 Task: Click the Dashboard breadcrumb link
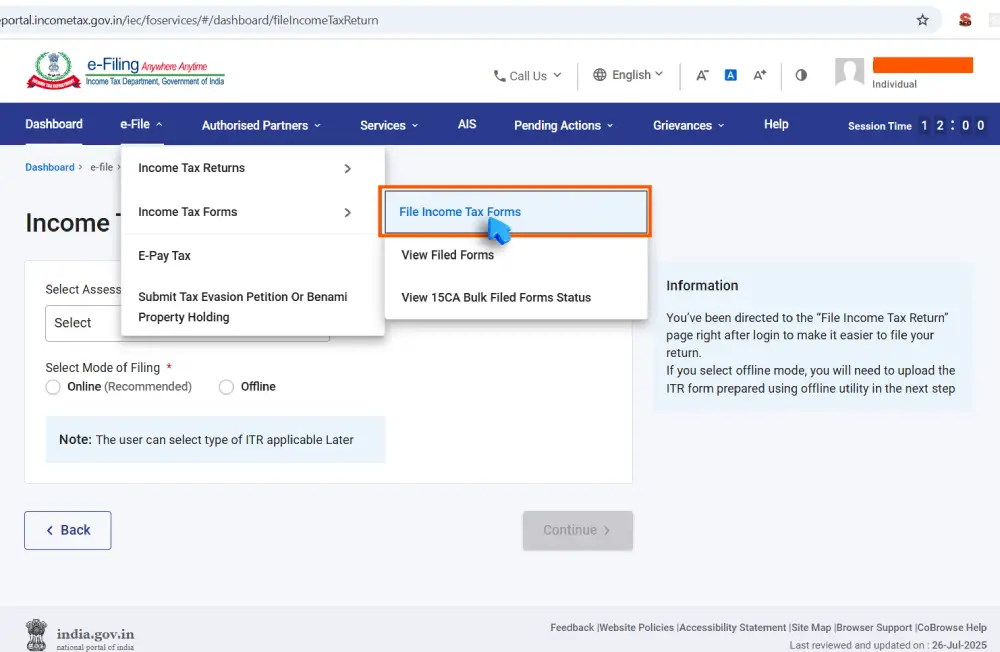(x=50, y=168)
